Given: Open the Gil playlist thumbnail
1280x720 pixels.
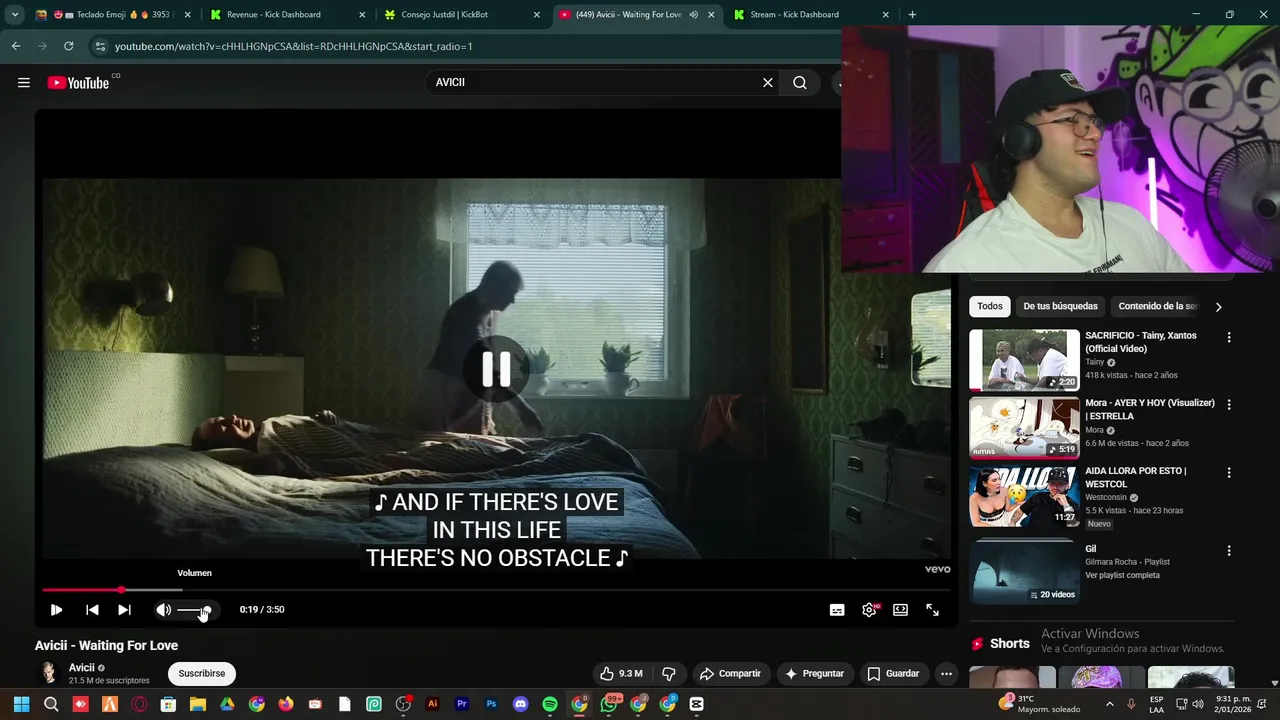Looking at the screenshot, I should pos(1024,572).
